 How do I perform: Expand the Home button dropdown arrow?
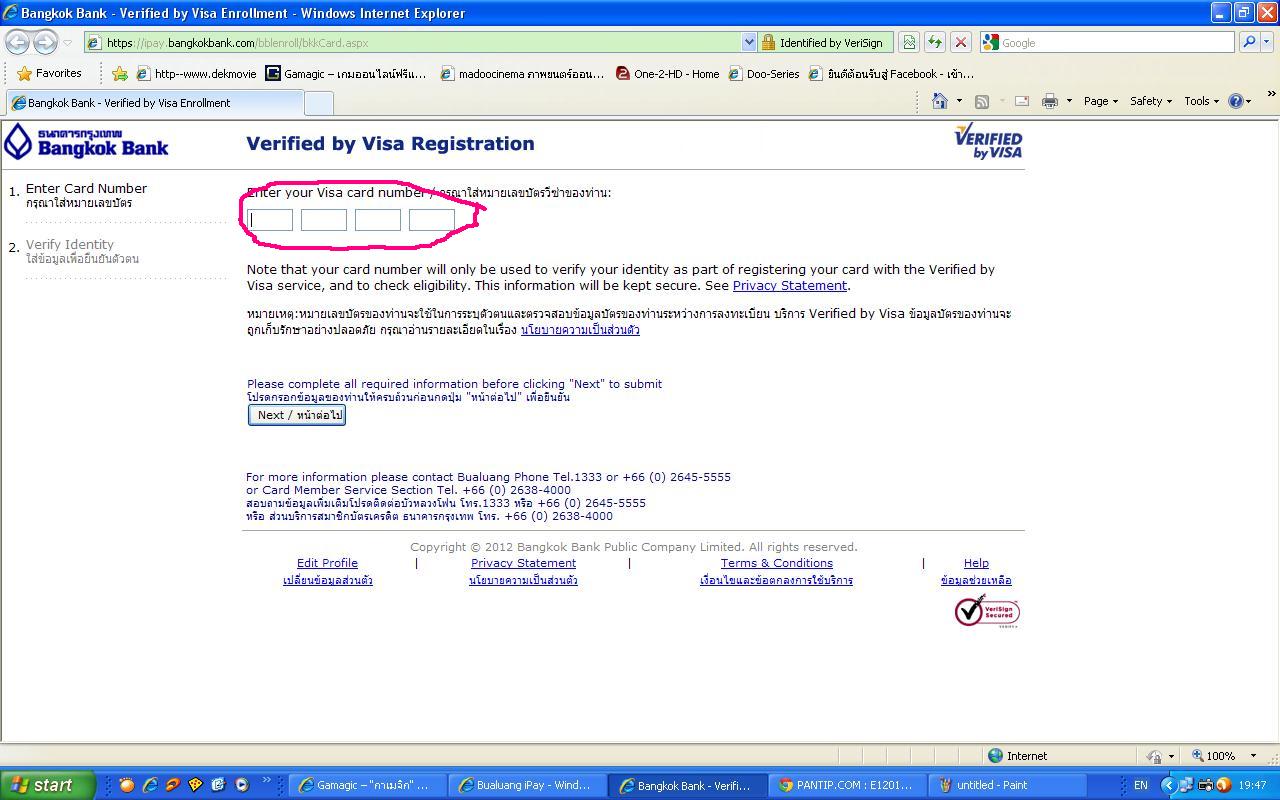[959, 101]
